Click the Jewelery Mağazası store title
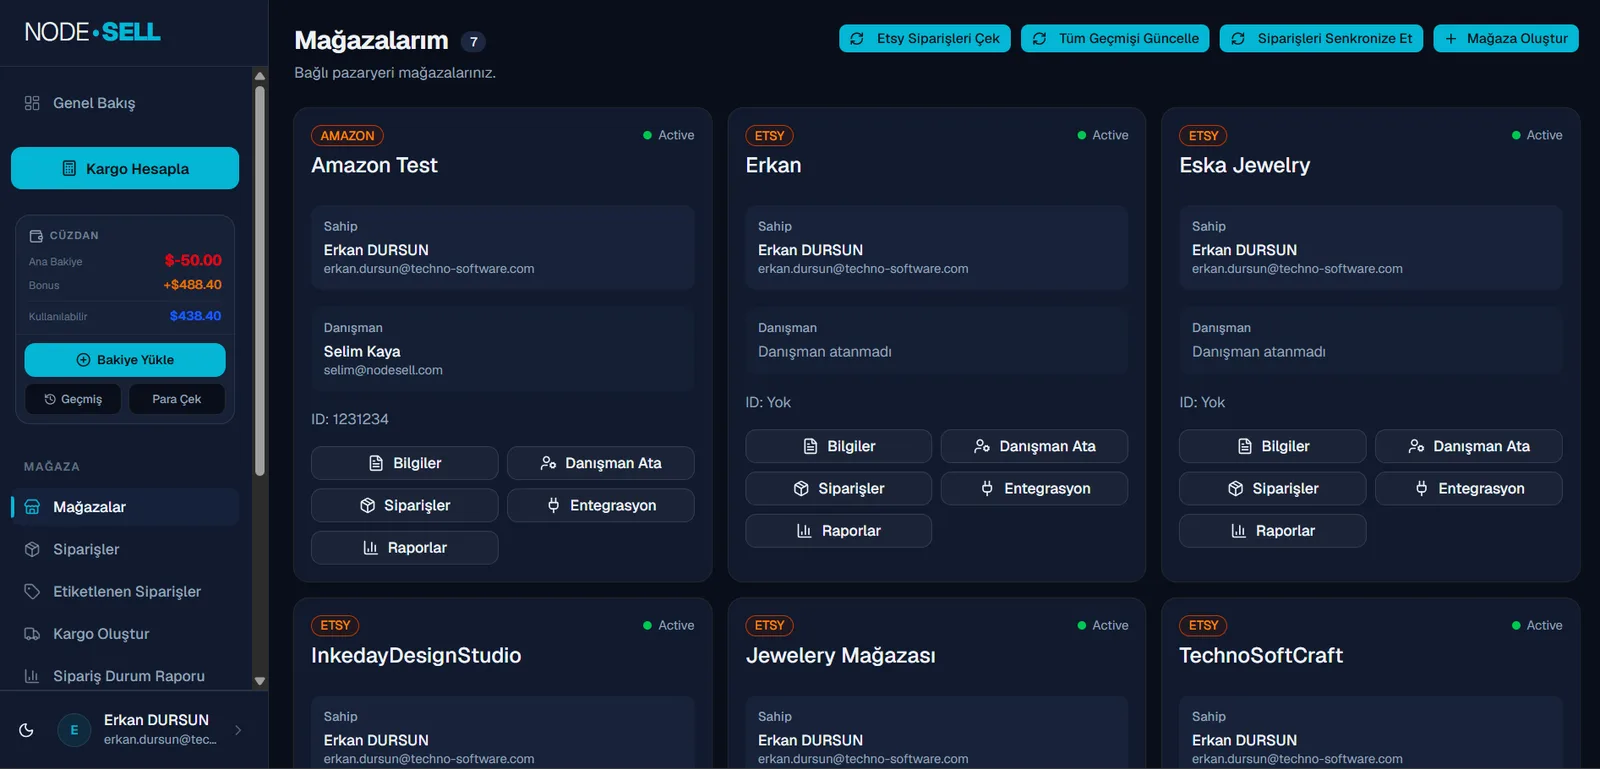 coord(840,655)
